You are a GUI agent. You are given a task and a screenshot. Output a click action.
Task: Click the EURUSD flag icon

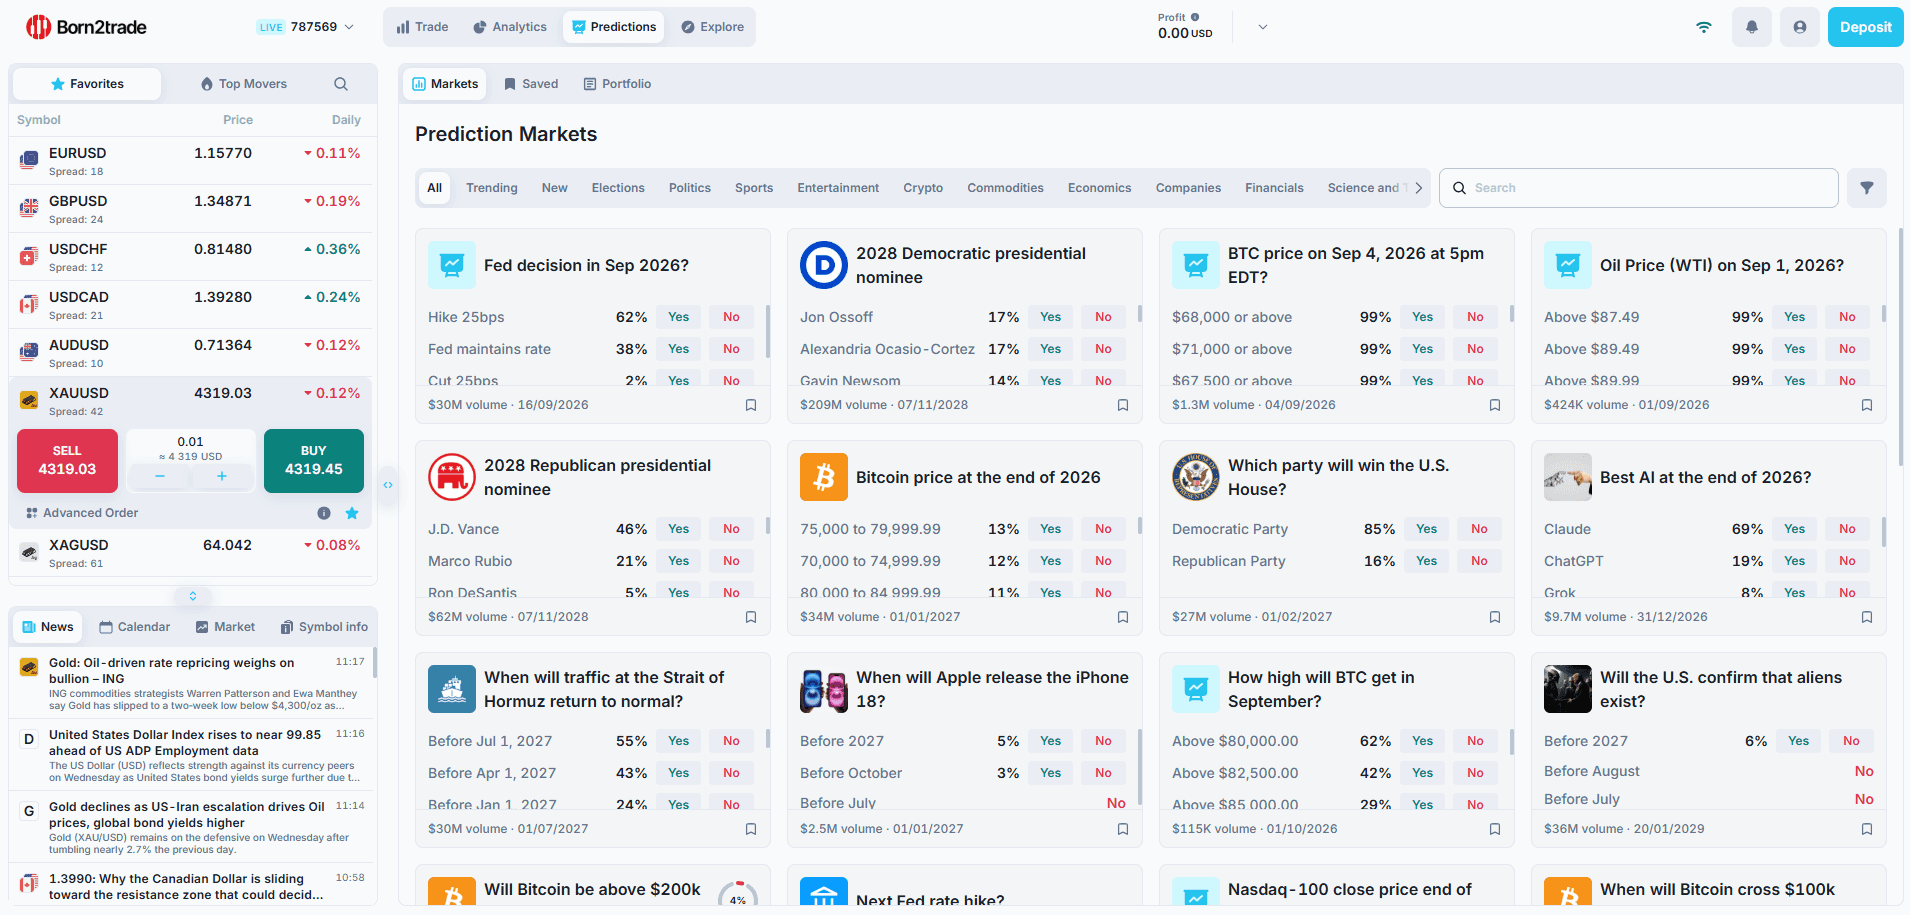click(x=29, y=158)
